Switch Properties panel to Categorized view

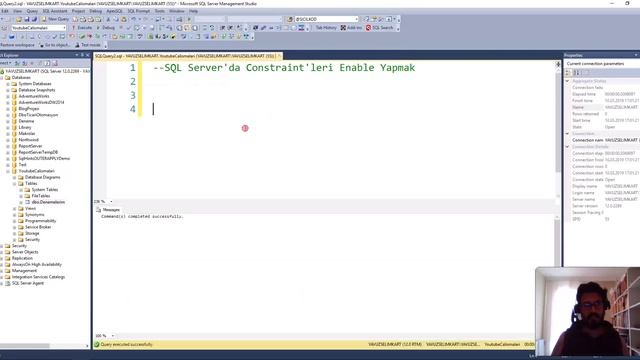tap(568, 73)
